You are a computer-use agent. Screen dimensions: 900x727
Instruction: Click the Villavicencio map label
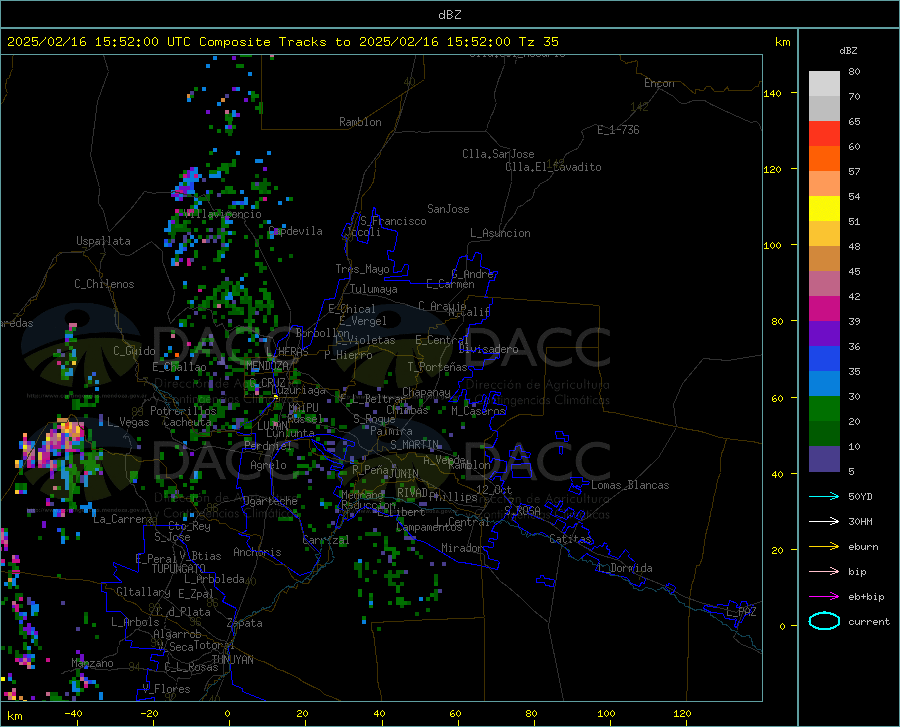pyautogui.click(x=223, y=214)
